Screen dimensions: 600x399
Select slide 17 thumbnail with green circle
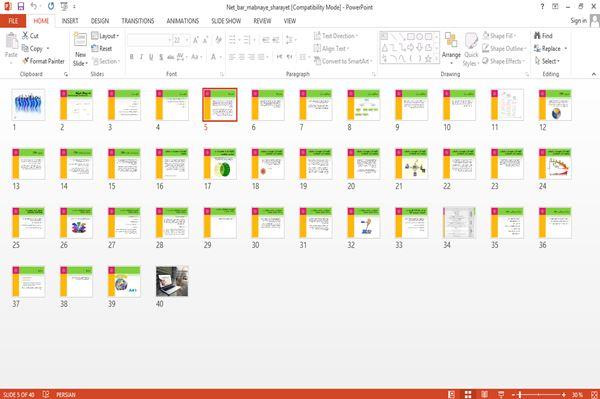pos(220,163)
